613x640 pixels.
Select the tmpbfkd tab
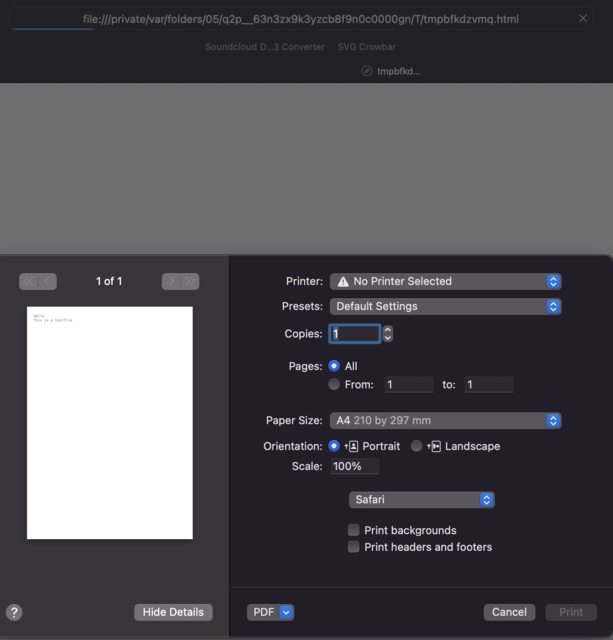point(391,71)
